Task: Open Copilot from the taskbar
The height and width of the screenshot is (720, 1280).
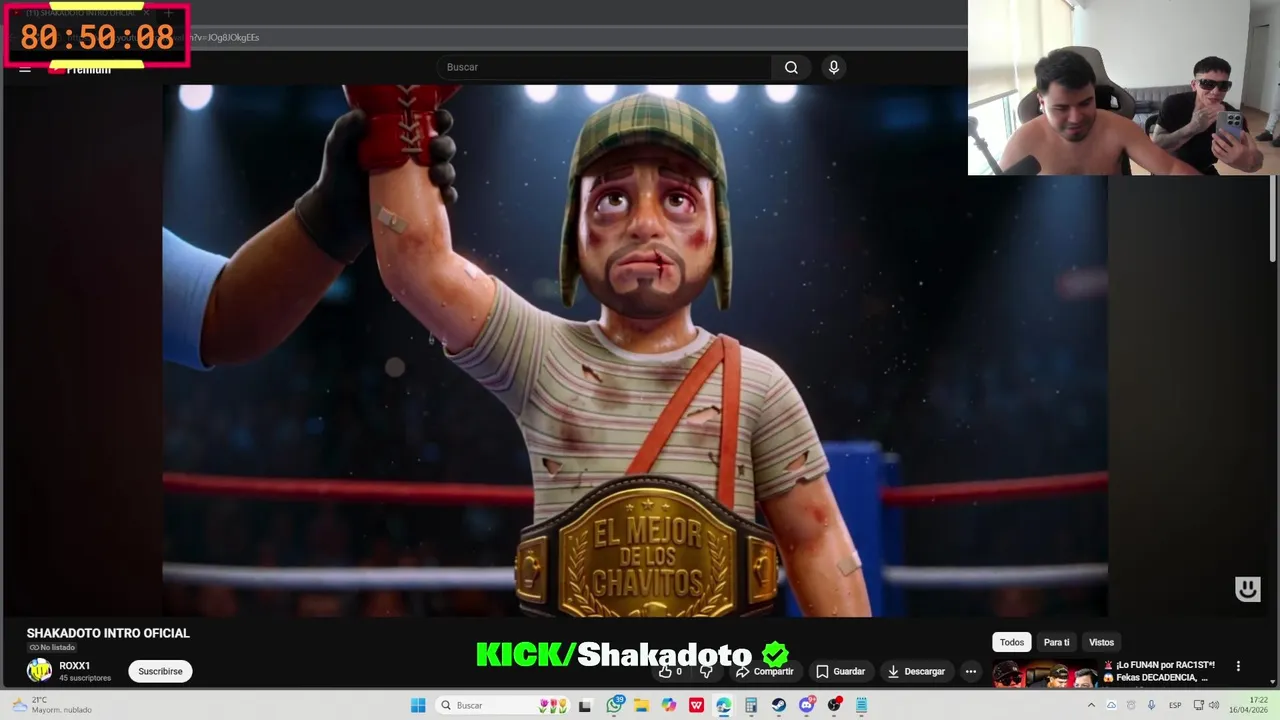Action: click(x=669, y=705)
